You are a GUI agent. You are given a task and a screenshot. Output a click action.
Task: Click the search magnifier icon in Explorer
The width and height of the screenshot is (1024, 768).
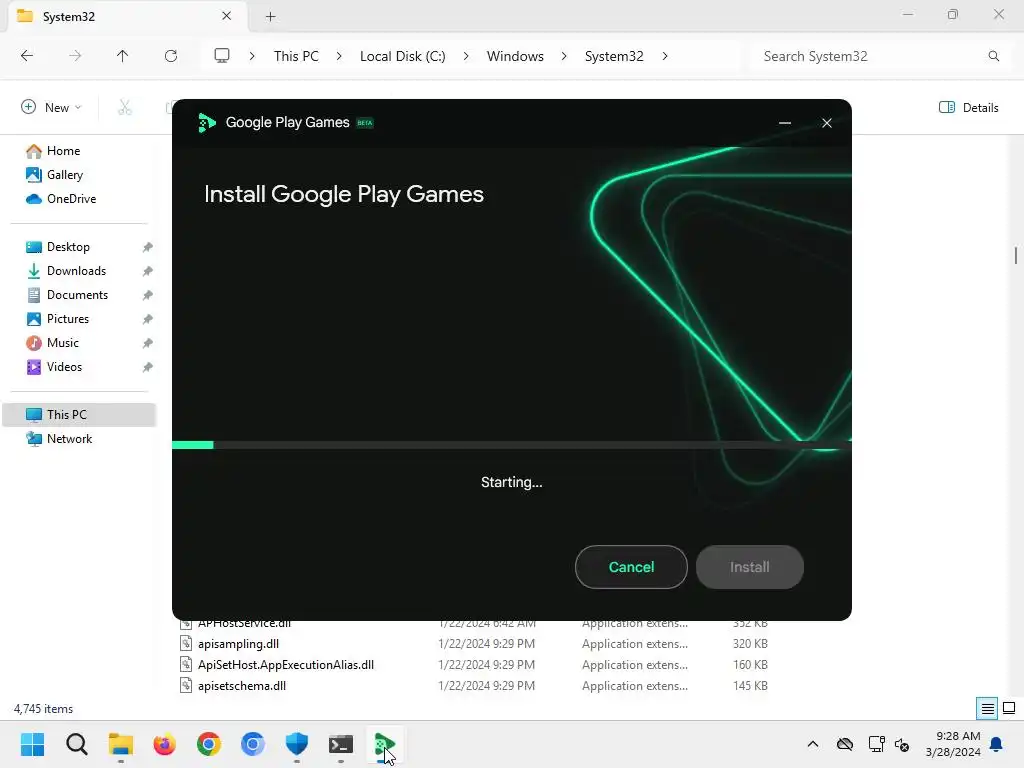point(993,56)
